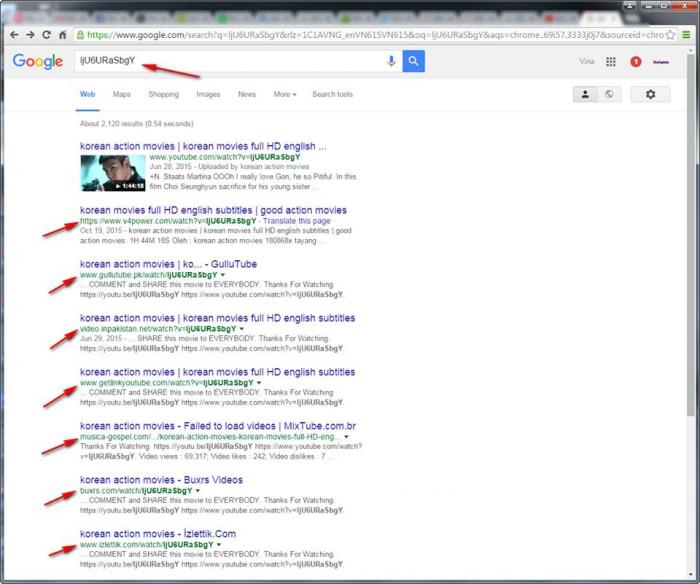The width and height of the screenshot is (700, 584).
Task: Reload the page with the refresh icon
Action: (x=46, y=35)
